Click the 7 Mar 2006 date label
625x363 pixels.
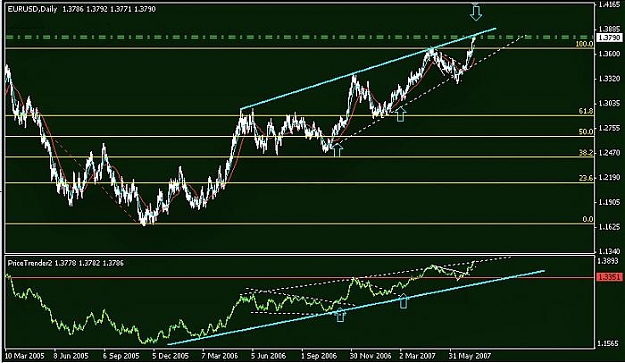tap(220, 355)
